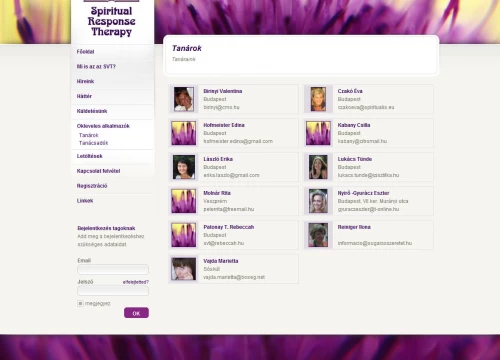Open Birinyi Valentina's profile photo
Screen dimensions: 500x360
[184, 99]
